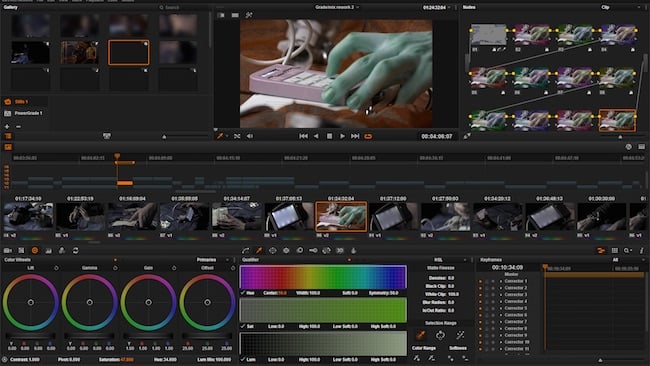This screenshot has height=366, width=650.
Task: Click the Qualifier panel title
Action: (x=250, y=259)
